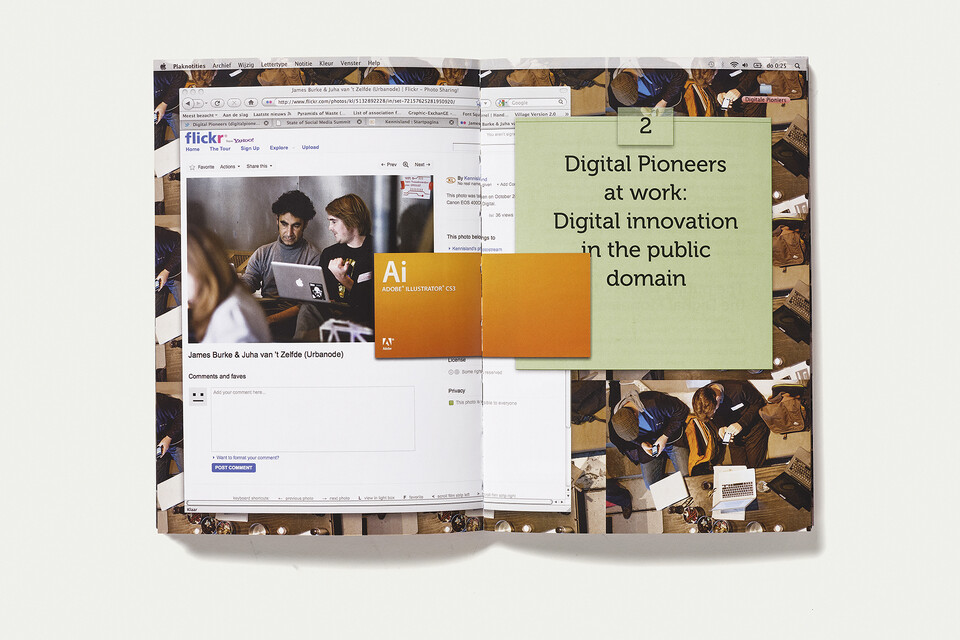
Task: Click the Favorite star icon
Action: coord(192,167)
